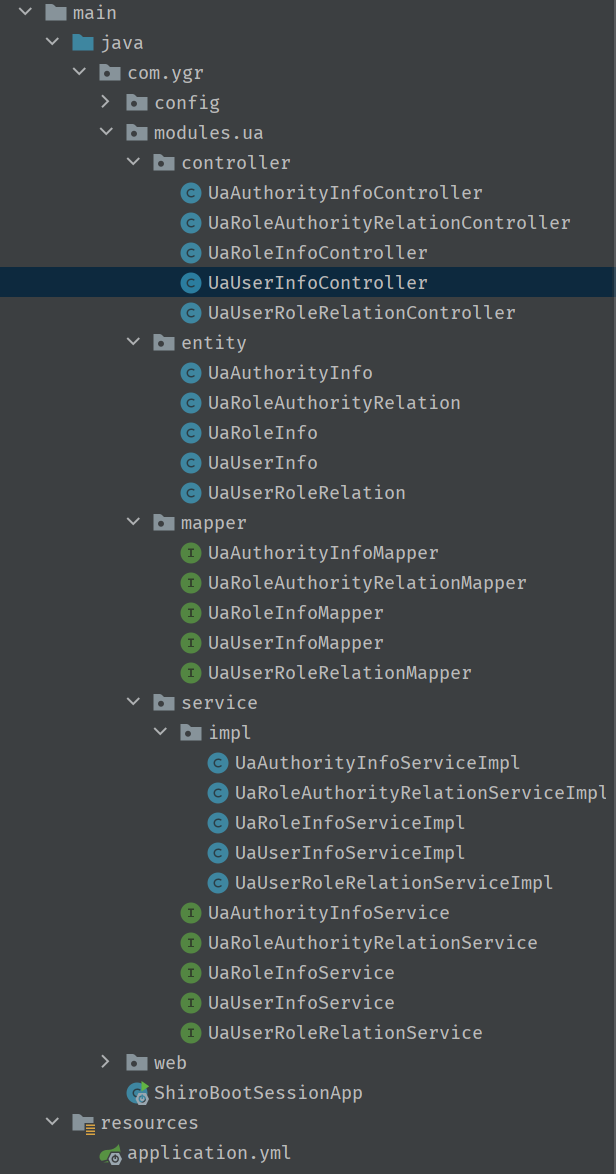Select UaRoleAuthorityRelationMapper interface
Image resolution: width=616 pixels, height=1174 pixels.
[367, 583]
